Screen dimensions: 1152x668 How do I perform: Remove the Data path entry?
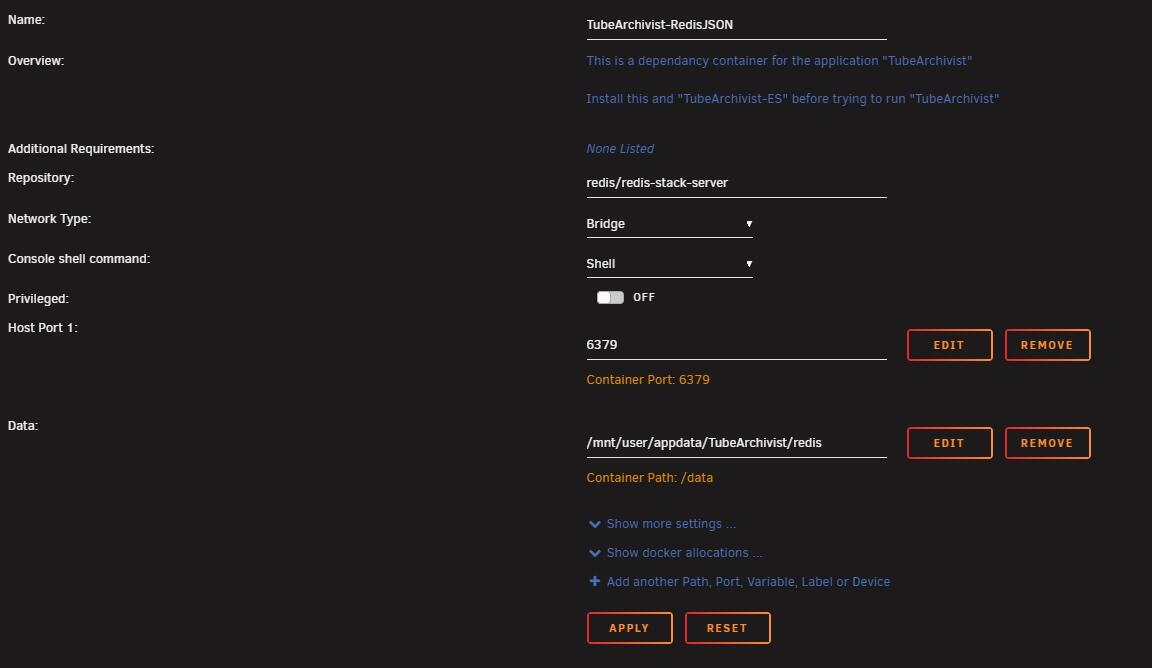click(1047, 443)
